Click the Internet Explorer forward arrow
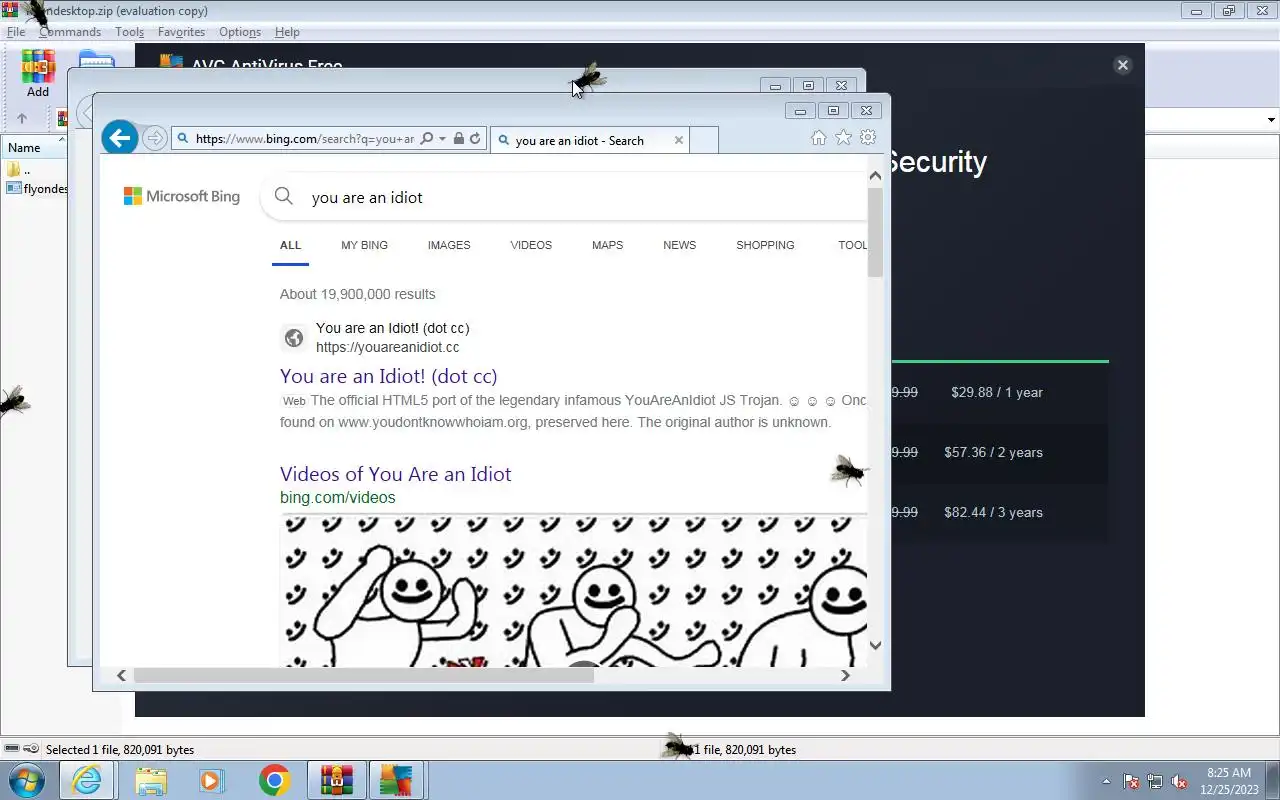Image resolution: width=1280 pixels, height=800 pixels. point(154,138)
